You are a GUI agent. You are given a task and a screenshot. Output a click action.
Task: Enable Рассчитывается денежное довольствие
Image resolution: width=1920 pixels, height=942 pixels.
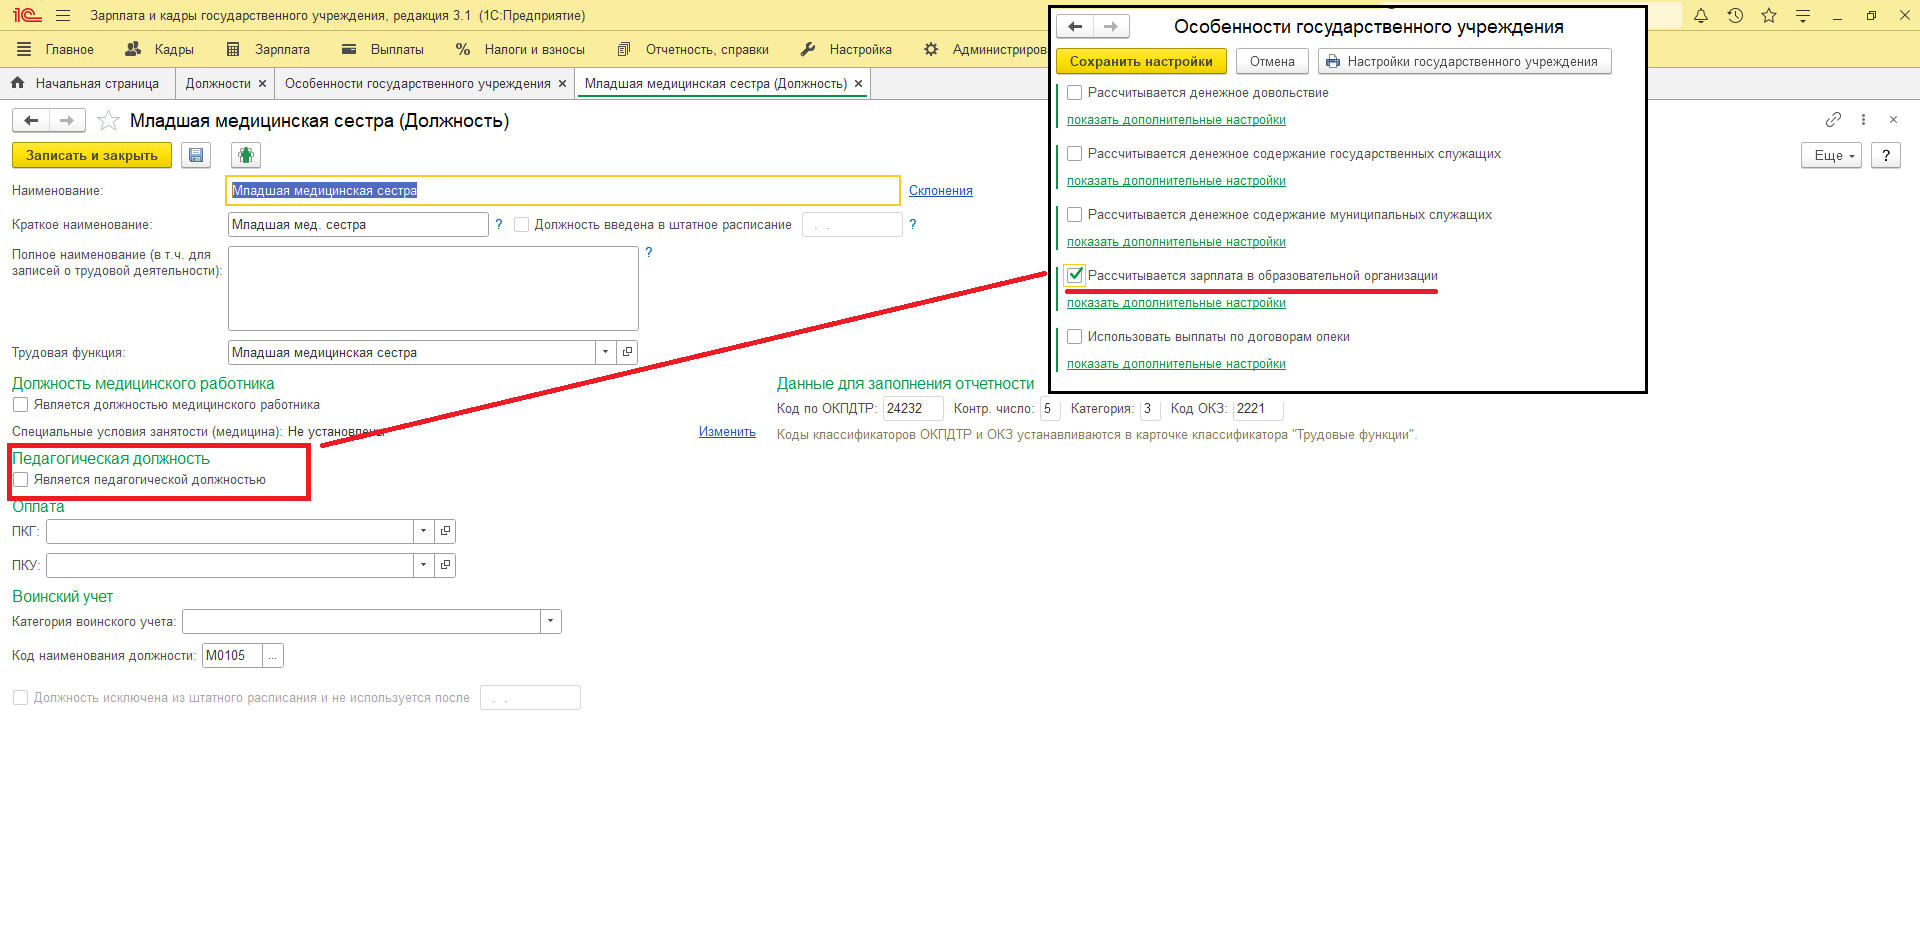(1075, 93)
